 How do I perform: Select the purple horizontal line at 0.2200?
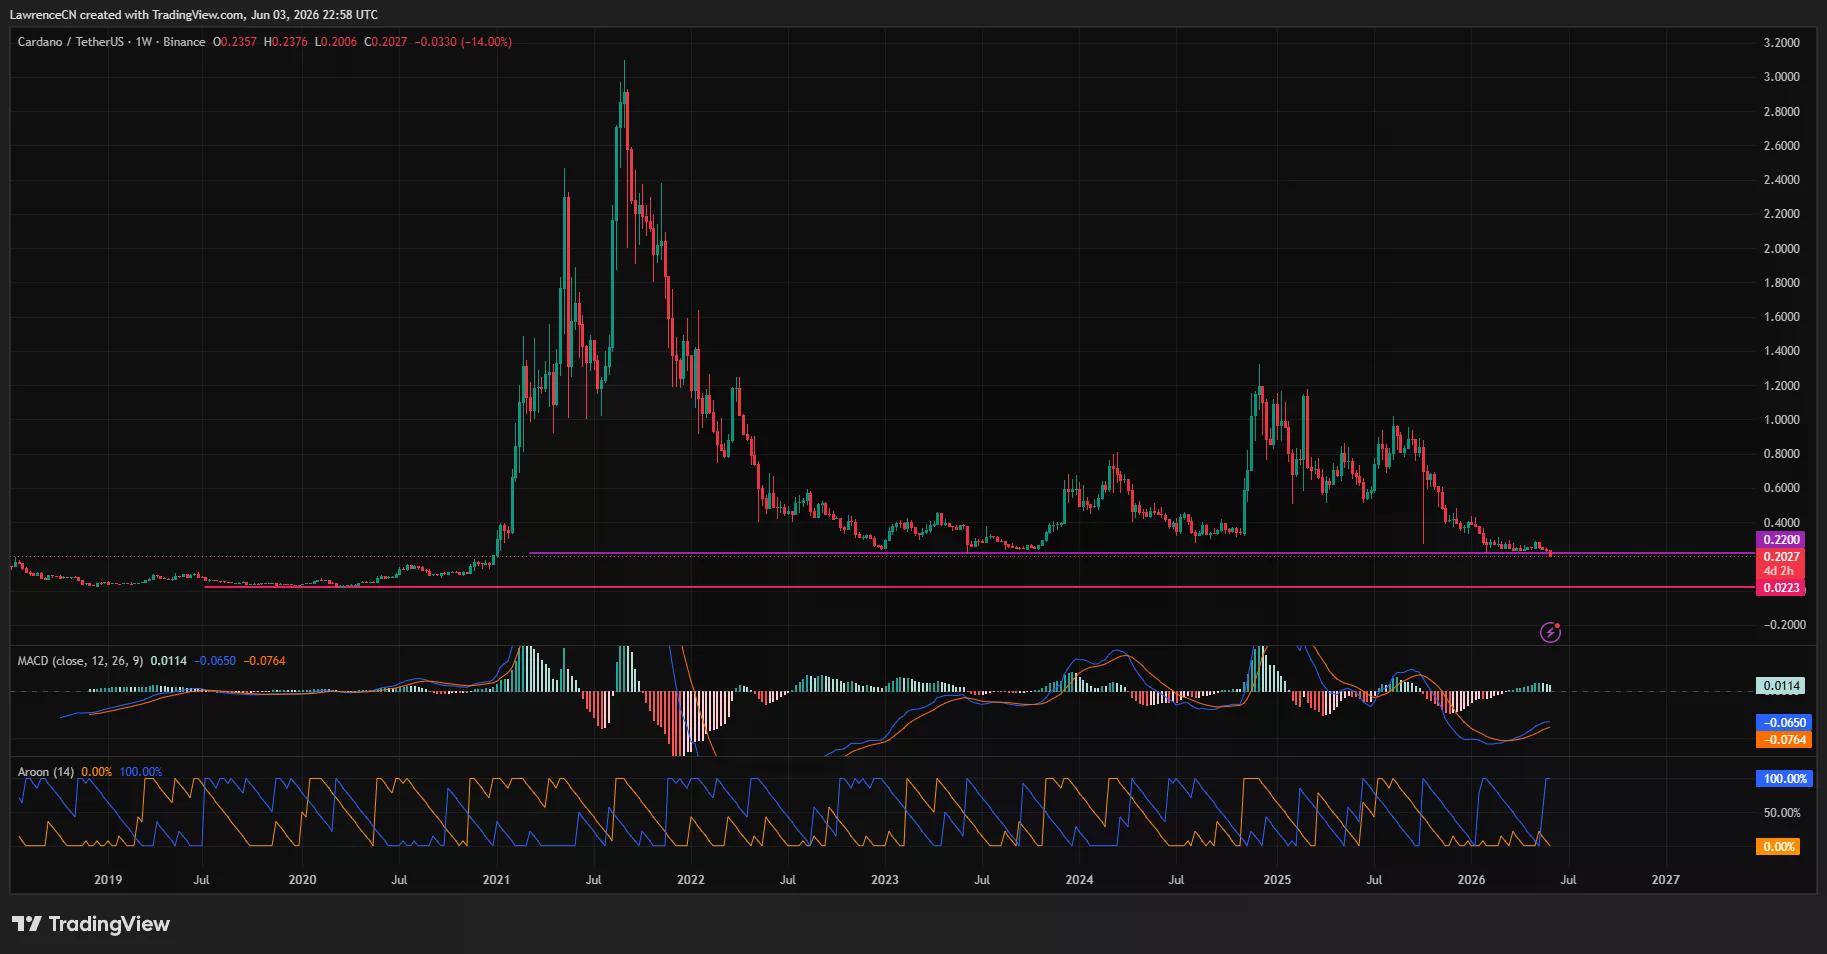pyautogui.click(x=1141, y=553)
